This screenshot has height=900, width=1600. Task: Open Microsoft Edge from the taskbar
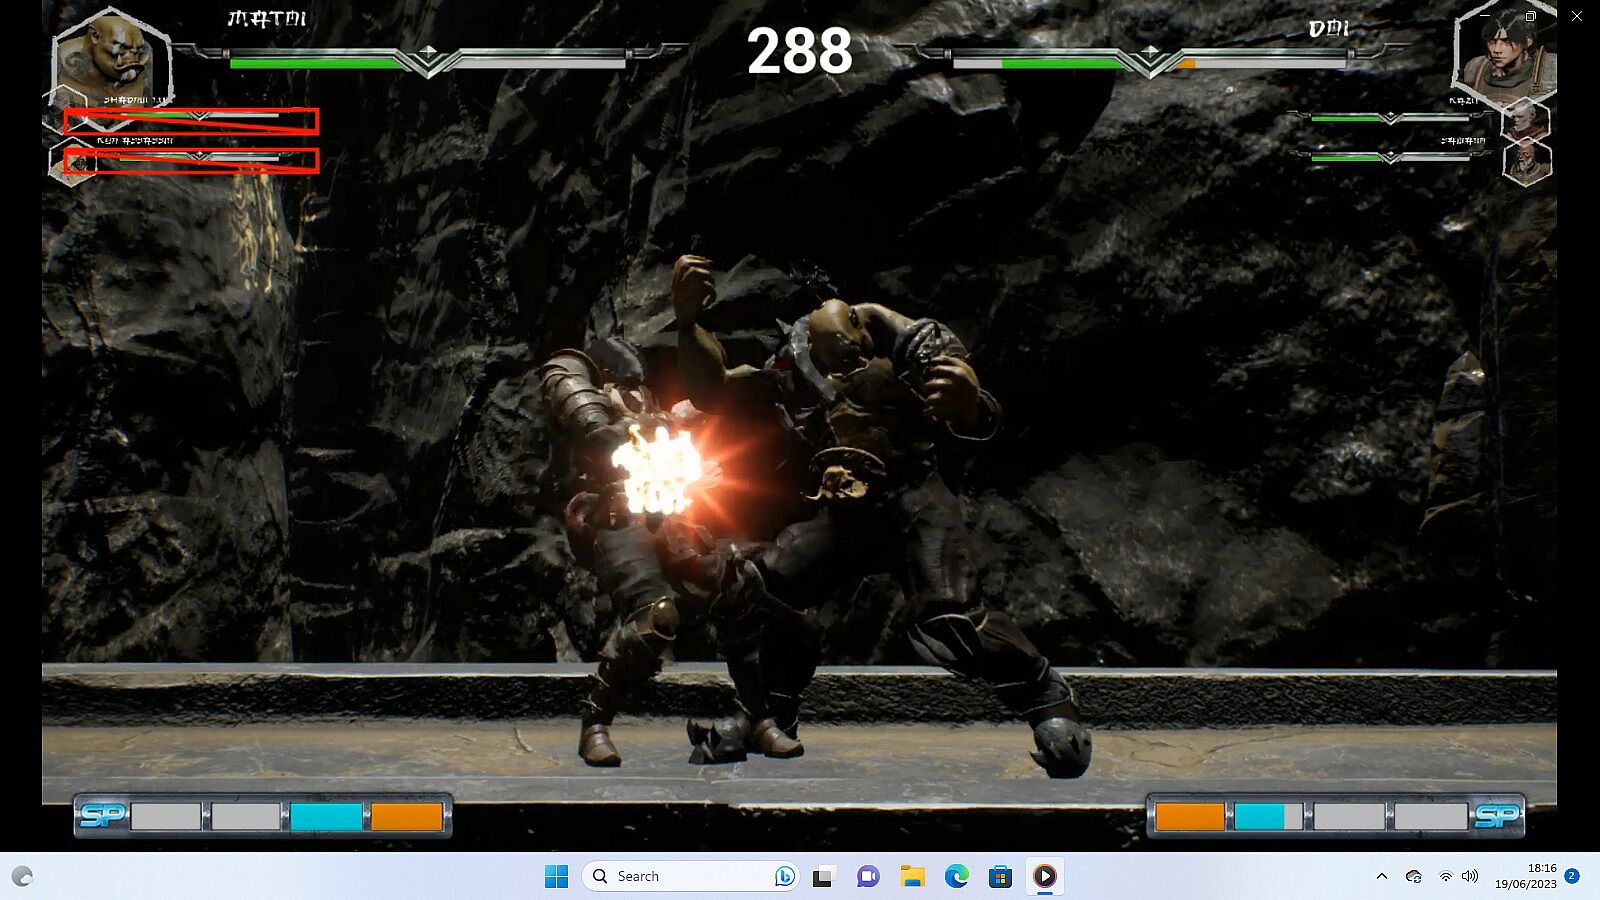pos(957,877)
